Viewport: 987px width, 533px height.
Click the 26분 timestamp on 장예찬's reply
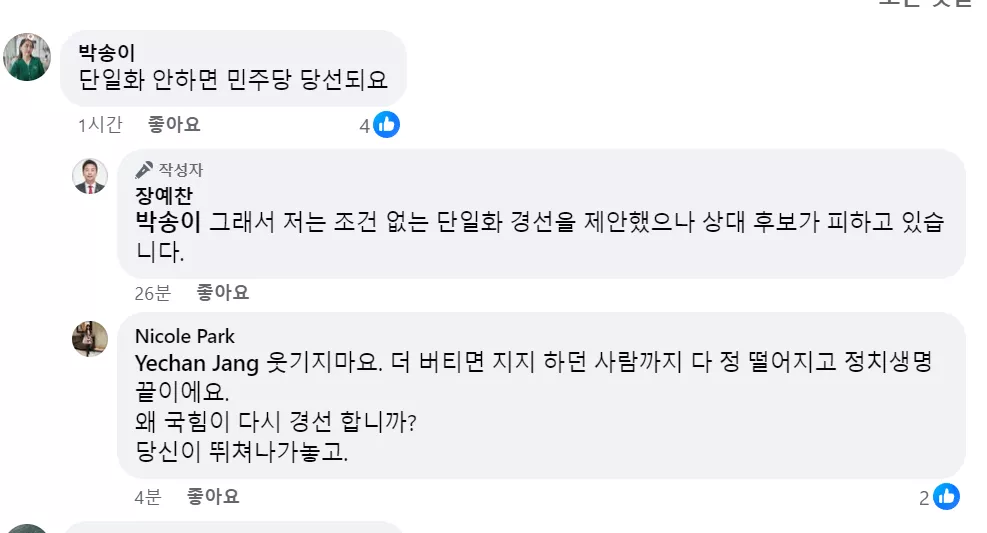[x=153, y=293]
